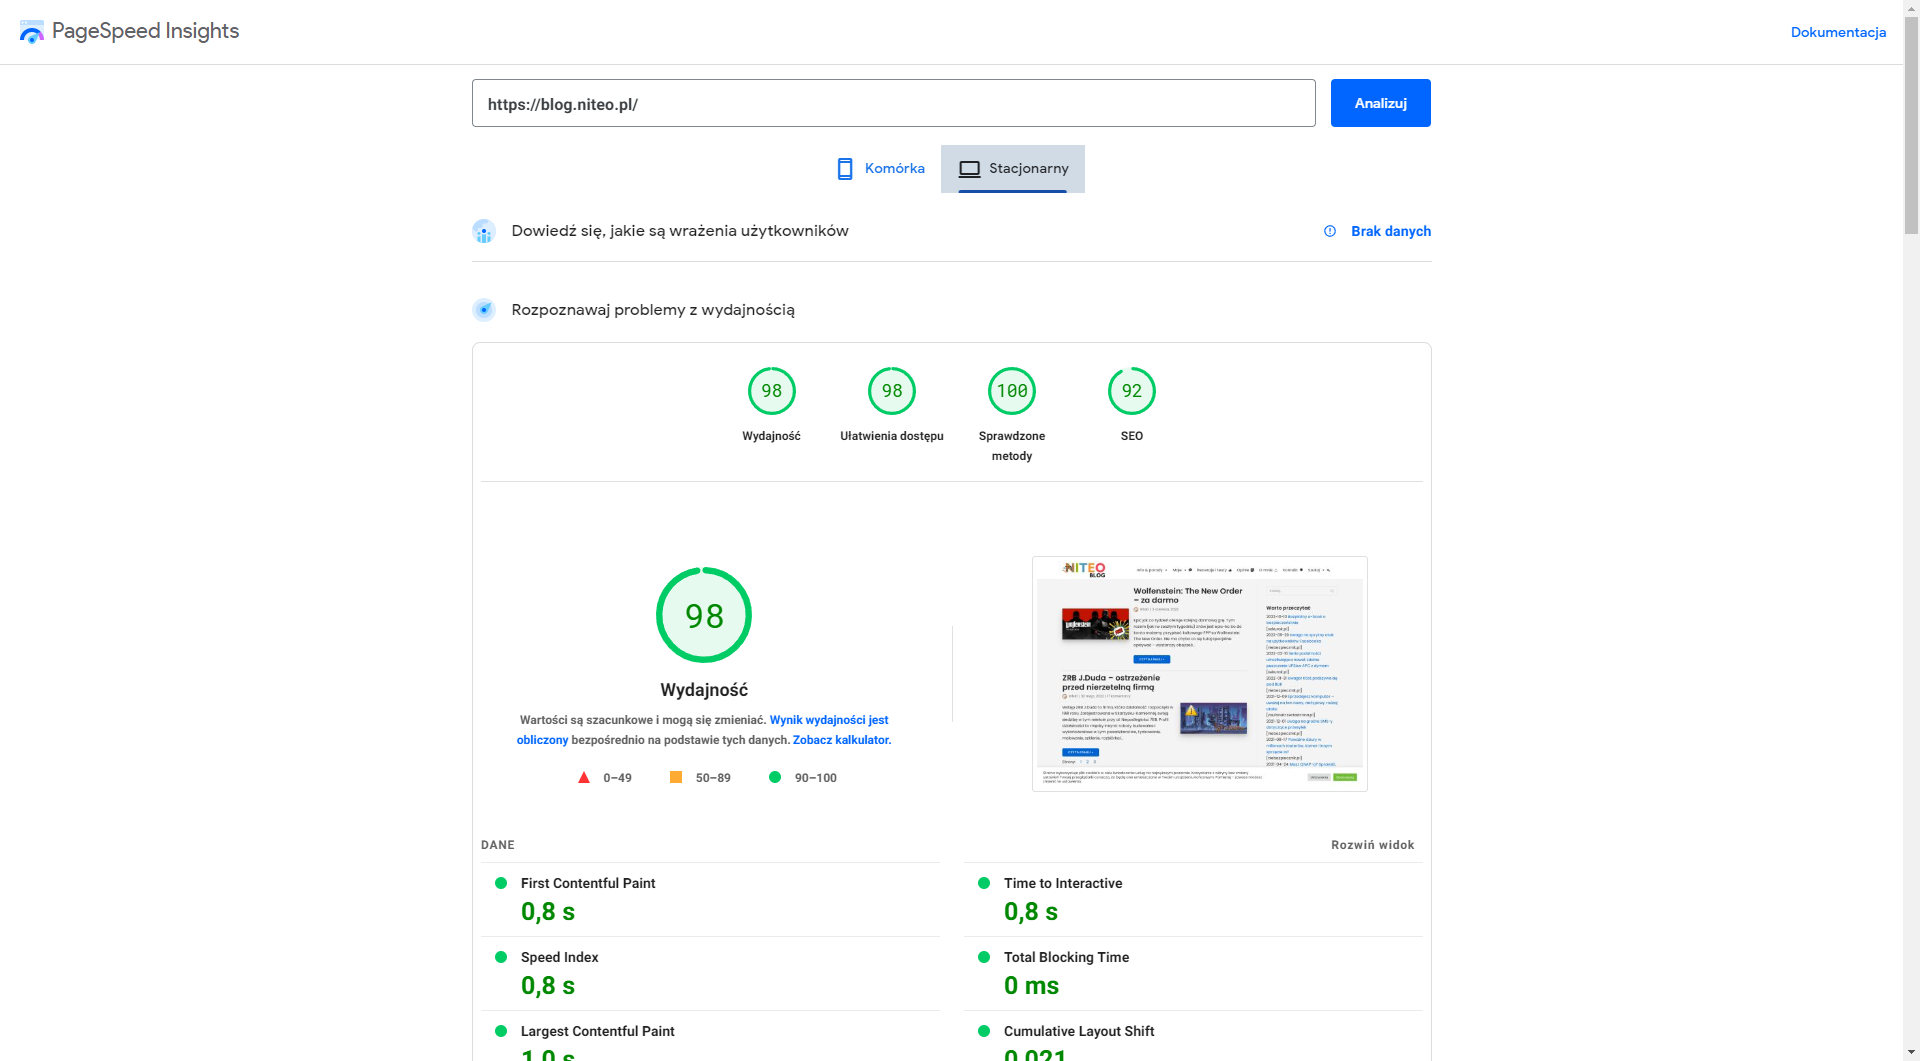Open the Dokumentacja link
The height and width of the screenshot is (1061, 1920).
pos(1837,32)
